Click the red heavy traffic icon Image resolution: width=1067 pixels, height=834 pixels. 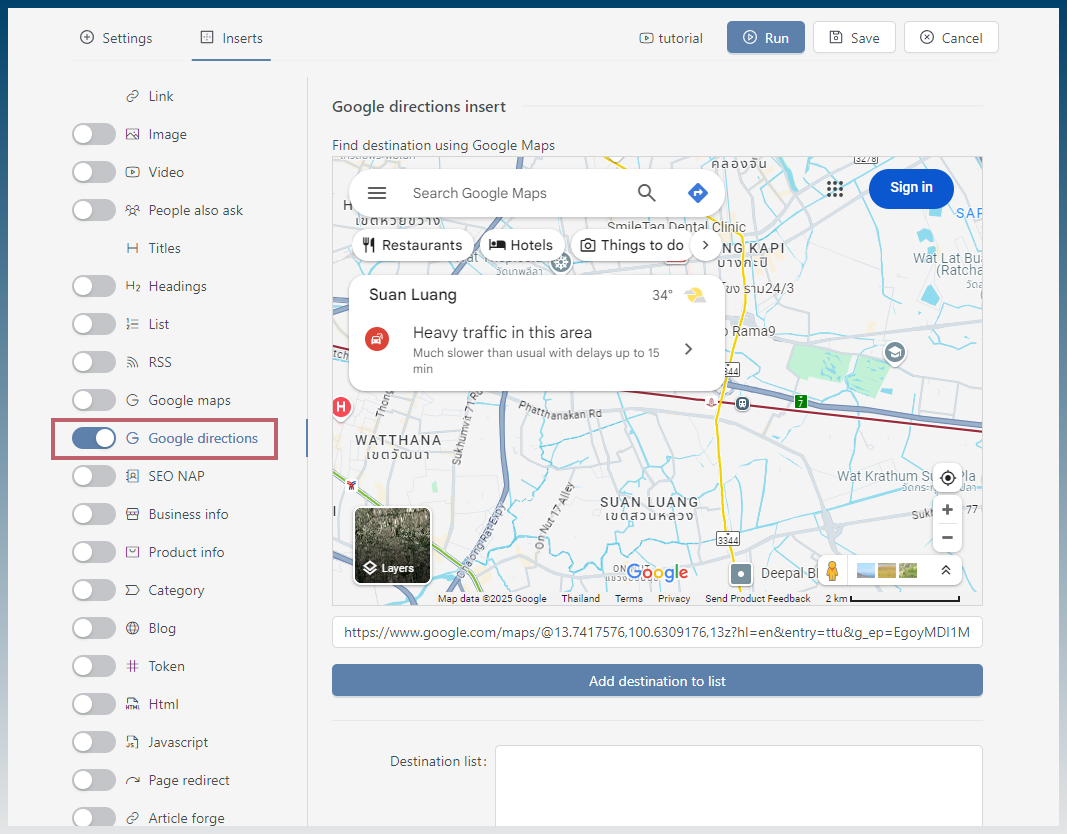point(377,339)
